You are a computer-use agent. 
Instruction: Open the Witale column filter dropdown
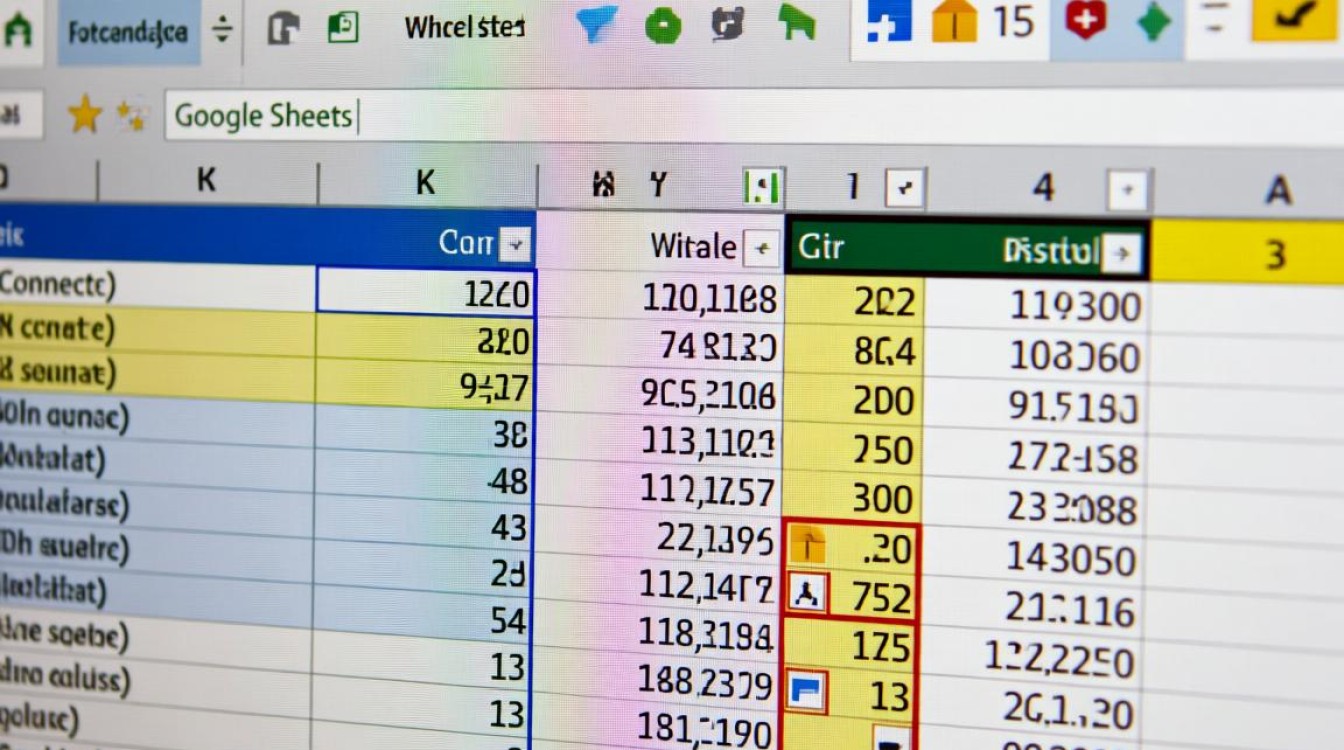[x=762, y=247]
